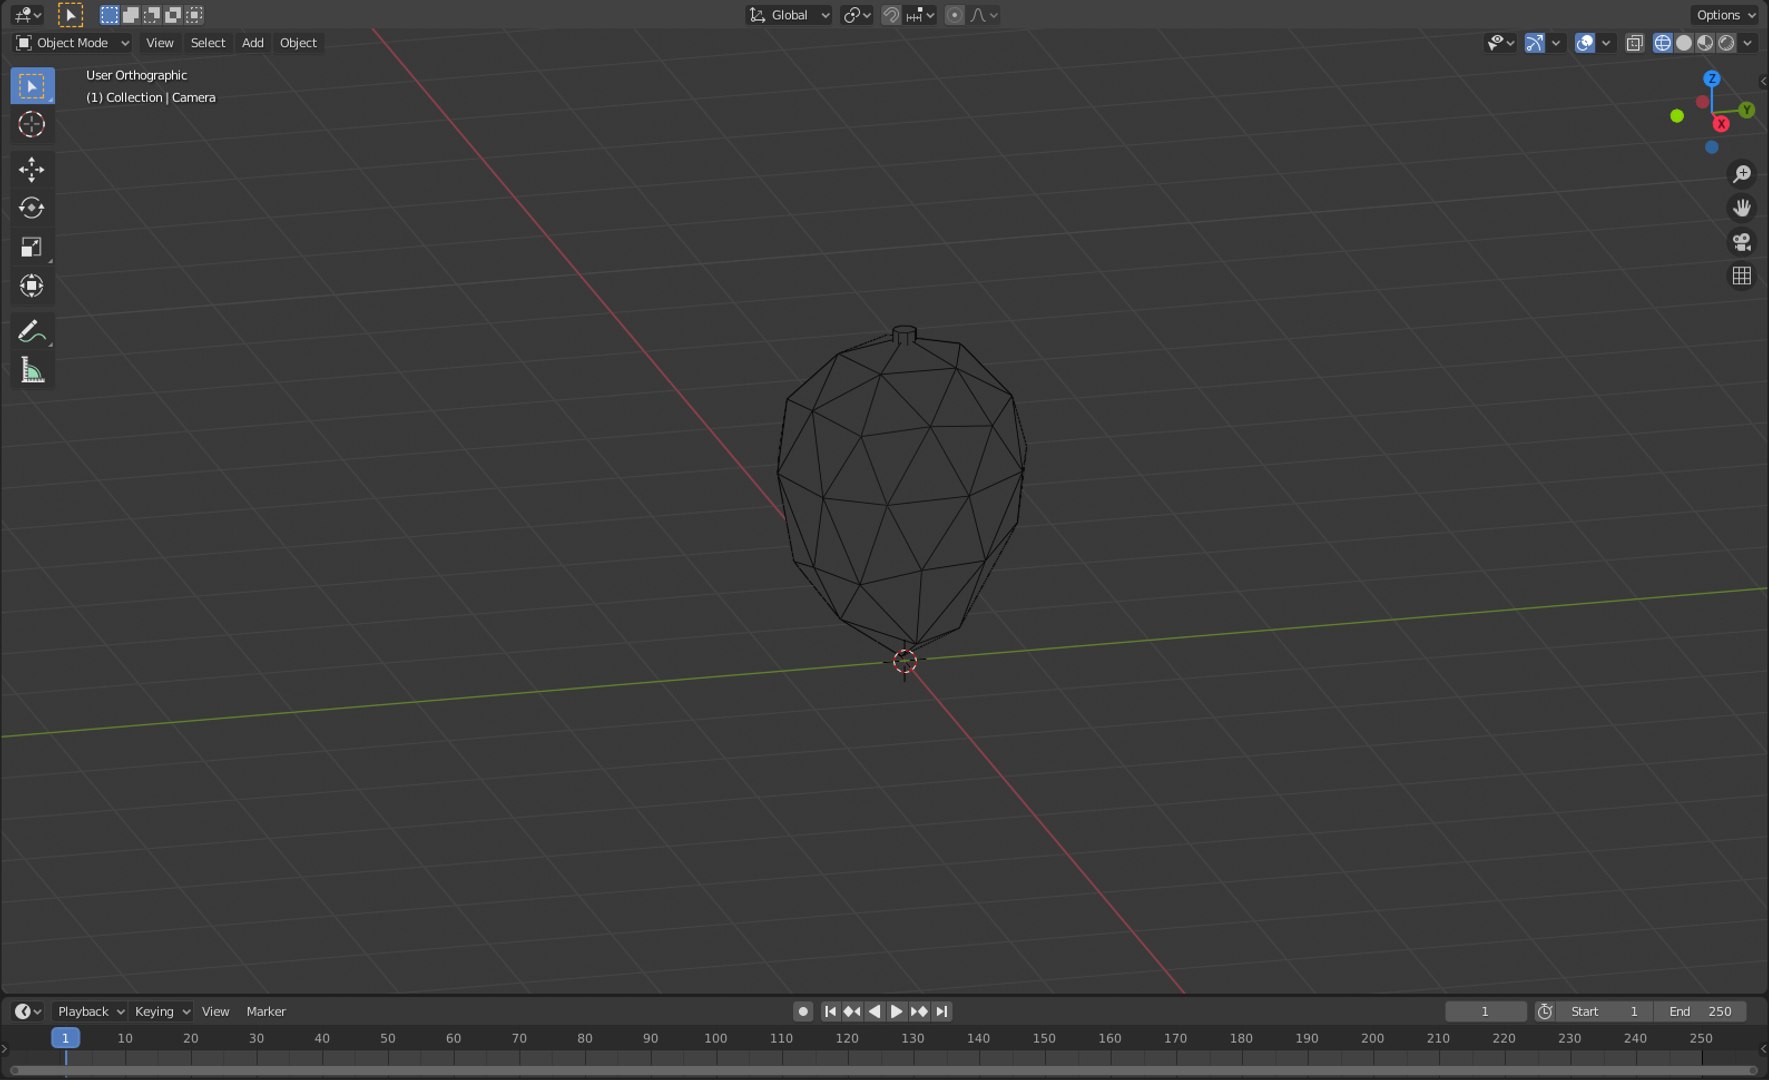Toggle use preview range clock icon

tap(1545, 1011)
